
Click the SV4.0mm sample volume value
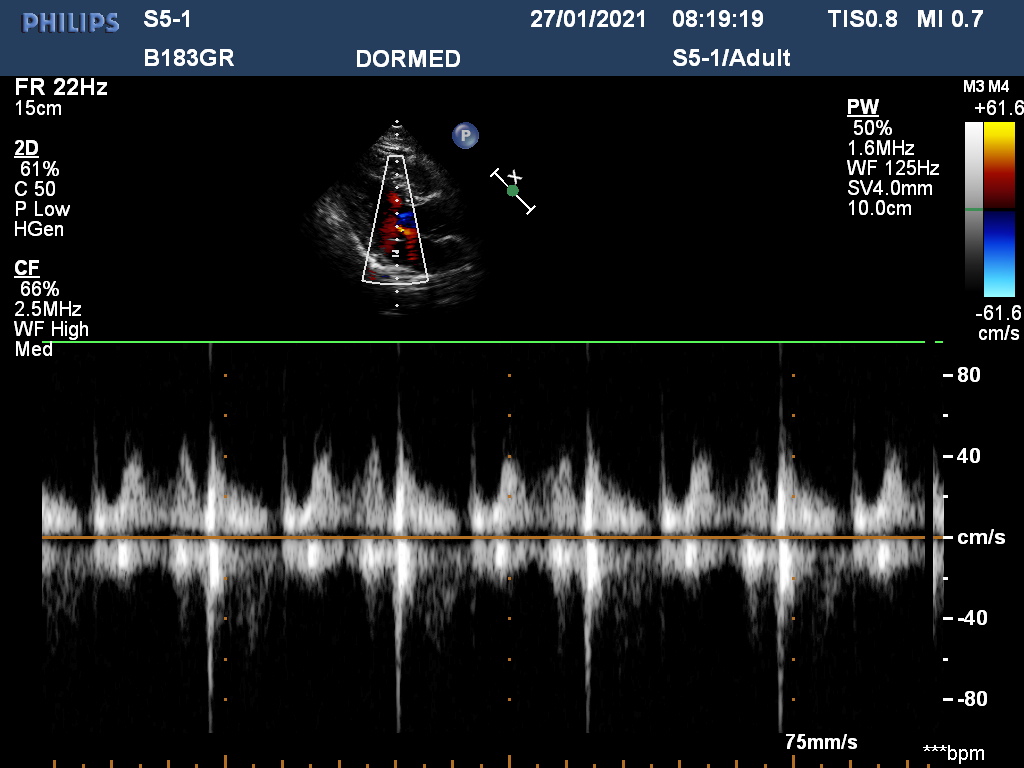(890, 188)
